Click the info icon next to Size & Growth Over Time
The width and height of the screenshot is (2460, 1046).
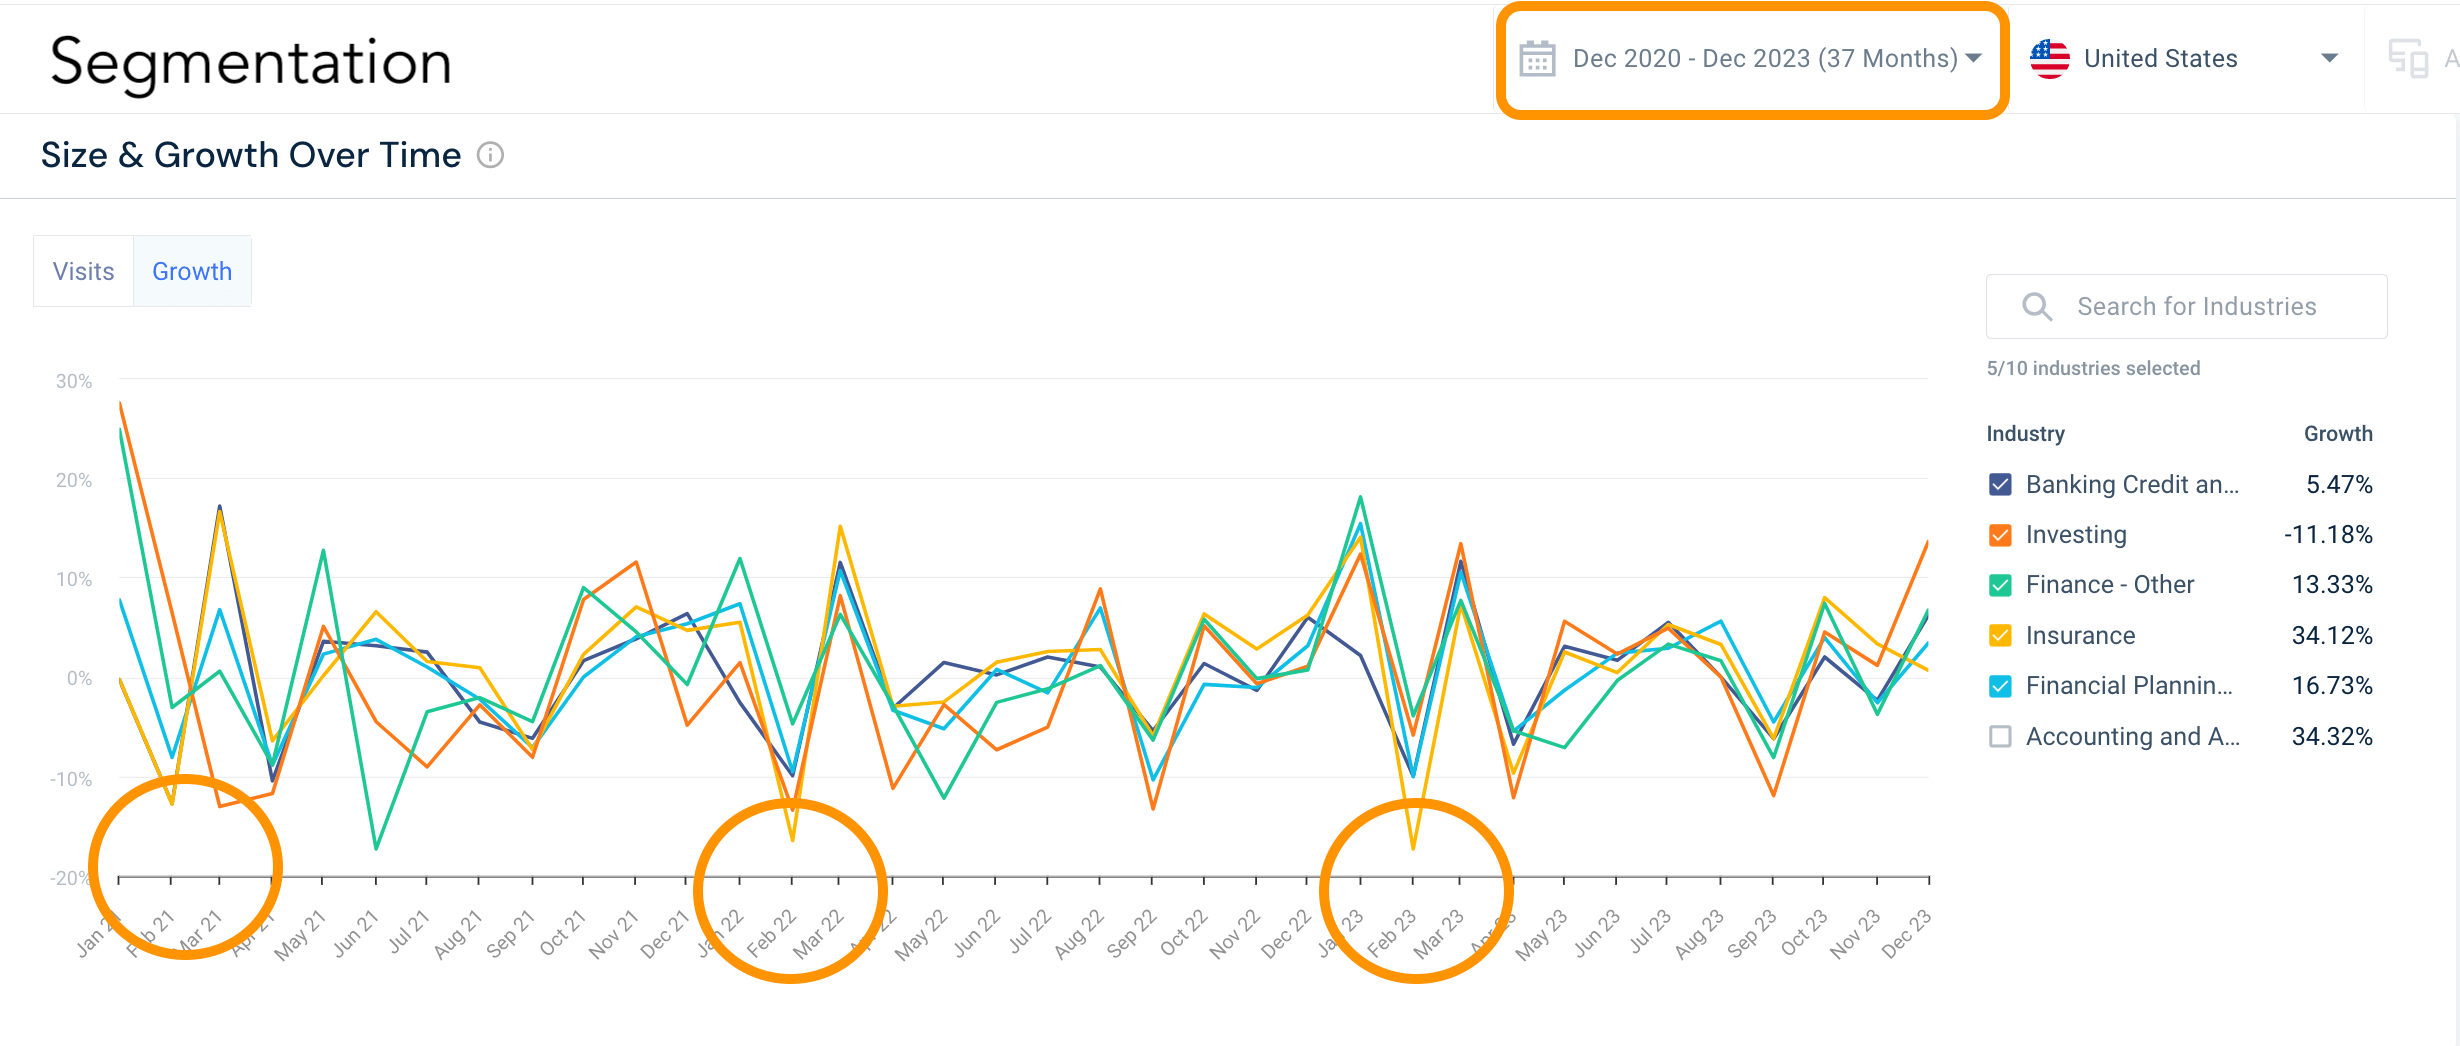[490, 155]
